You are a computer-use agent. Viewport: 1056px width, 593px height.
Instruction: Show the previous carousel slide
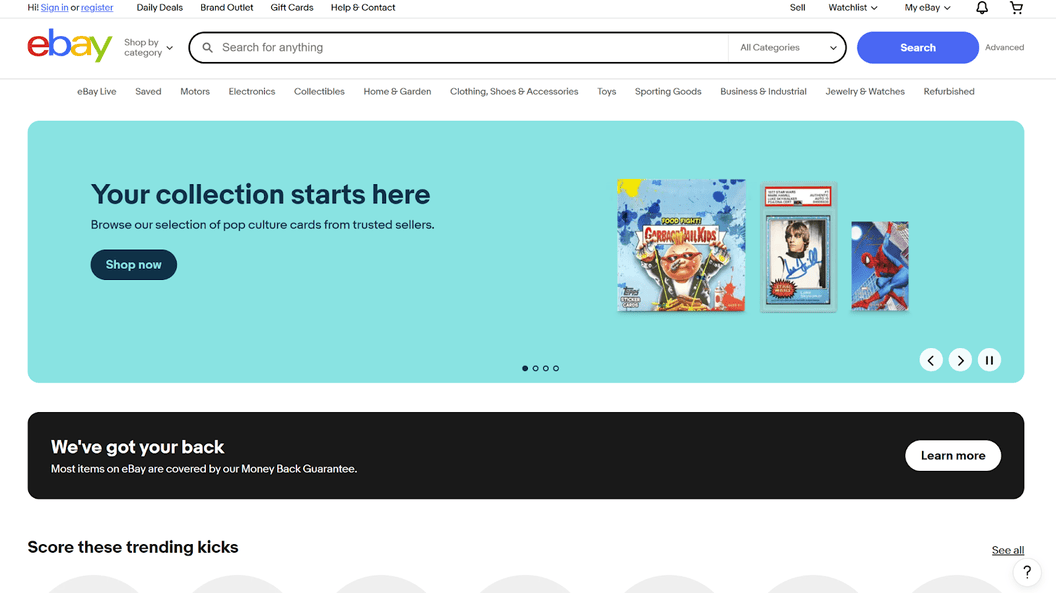click(x=931, y=360)
